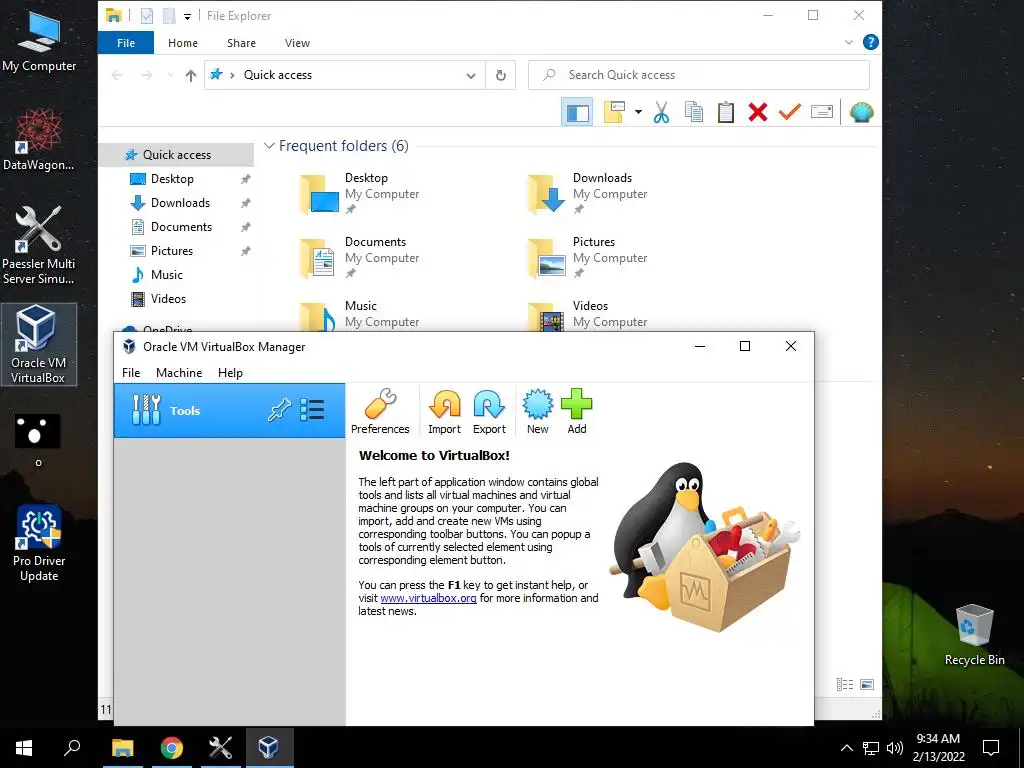
Task: Open the Tools list menu icon
Action: click(312, 410)
